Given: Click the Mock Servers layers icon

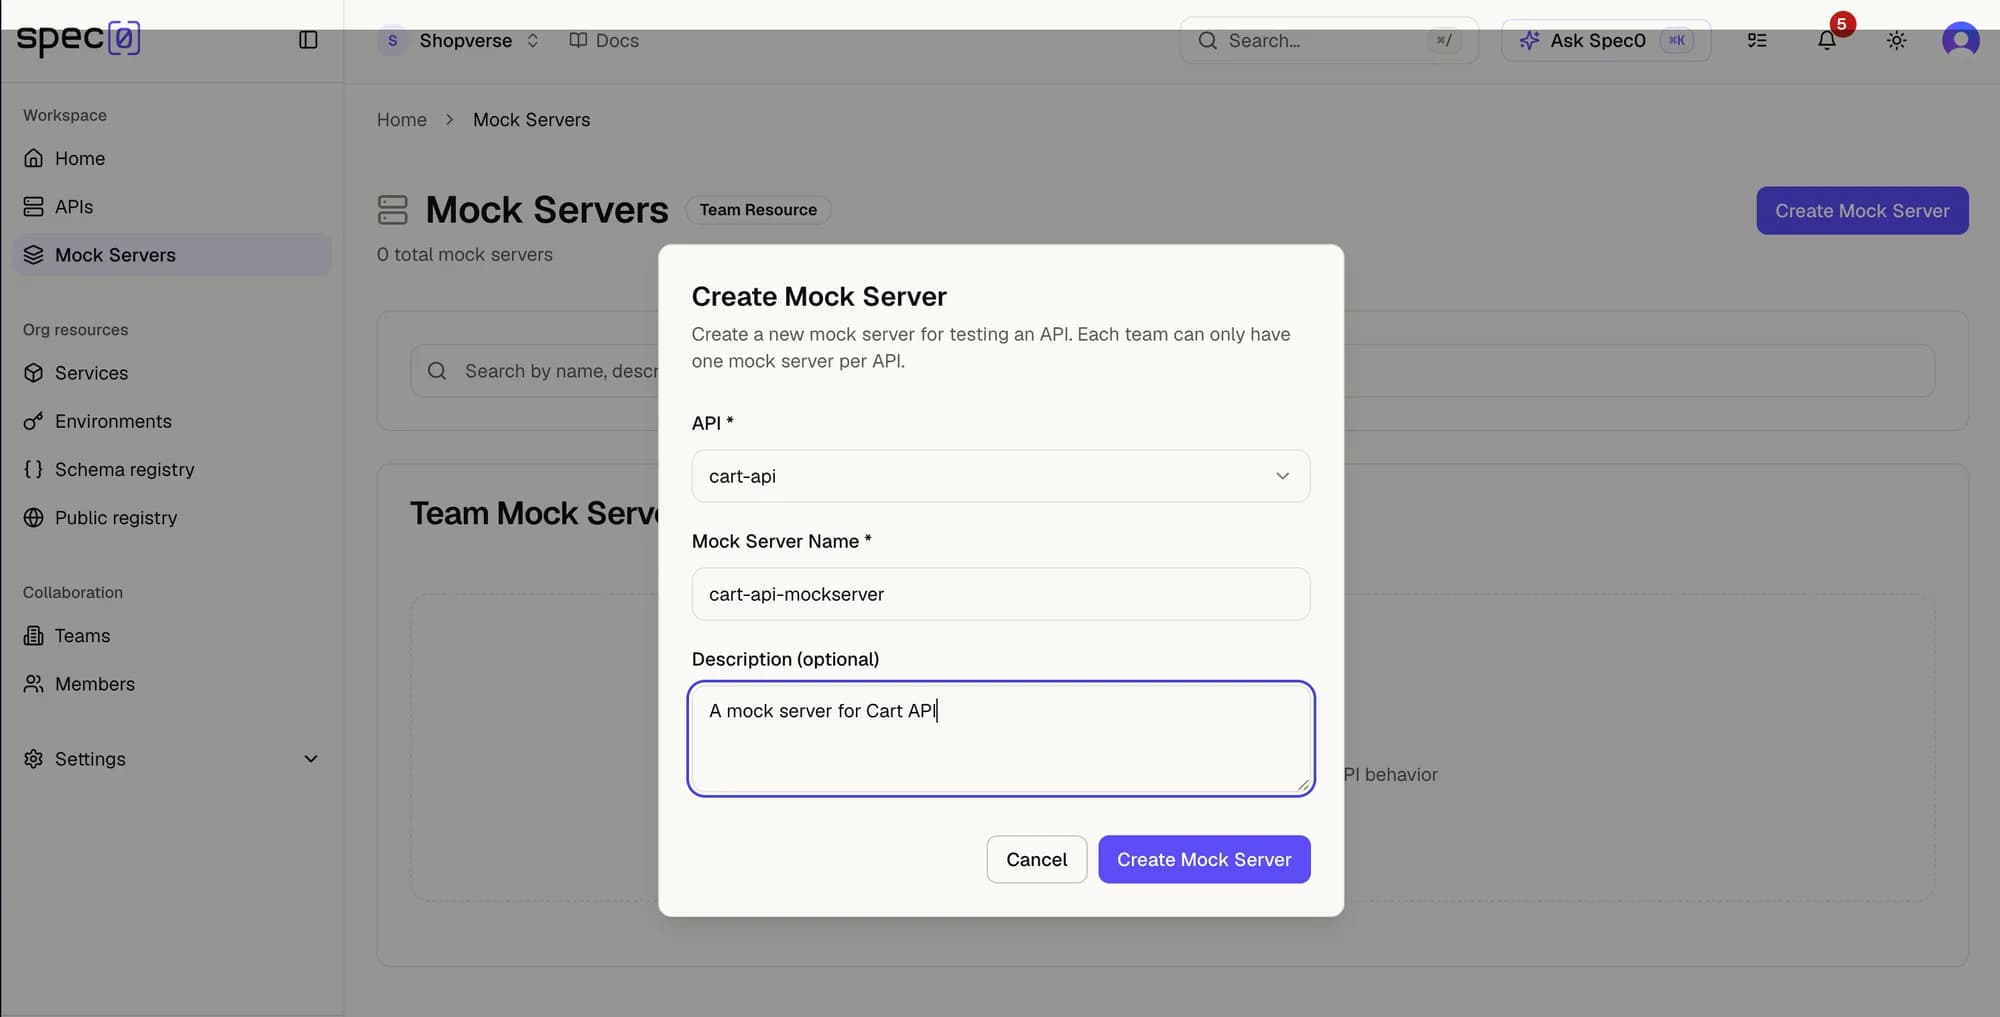Looking at the screenshot, I should click(x=33, y=255).
